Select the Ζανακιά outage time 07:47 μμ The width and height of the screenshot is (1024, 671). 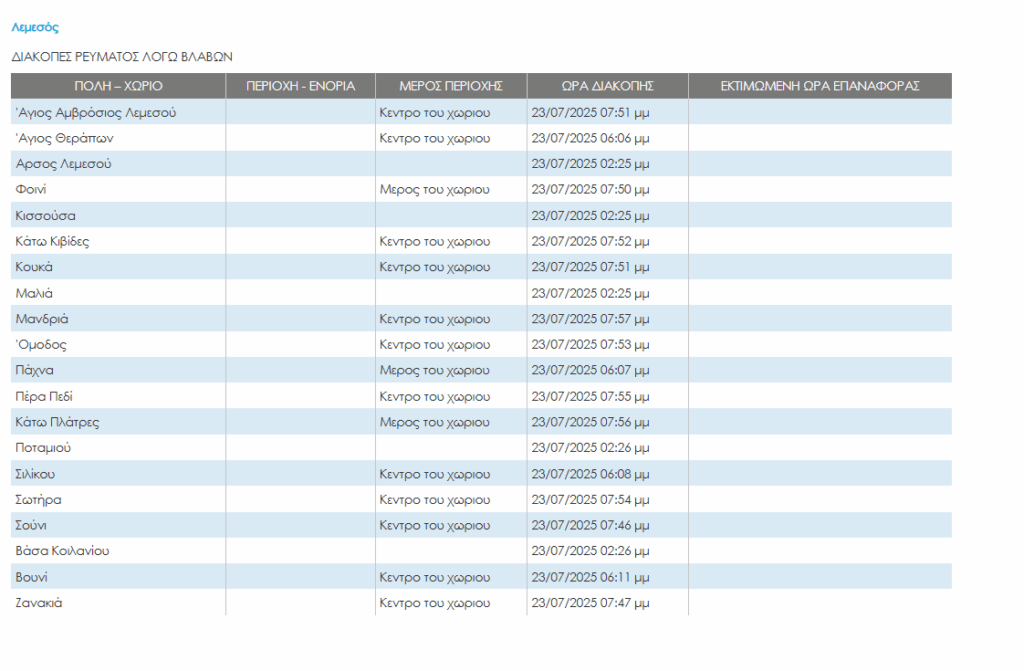pos(590,604)
